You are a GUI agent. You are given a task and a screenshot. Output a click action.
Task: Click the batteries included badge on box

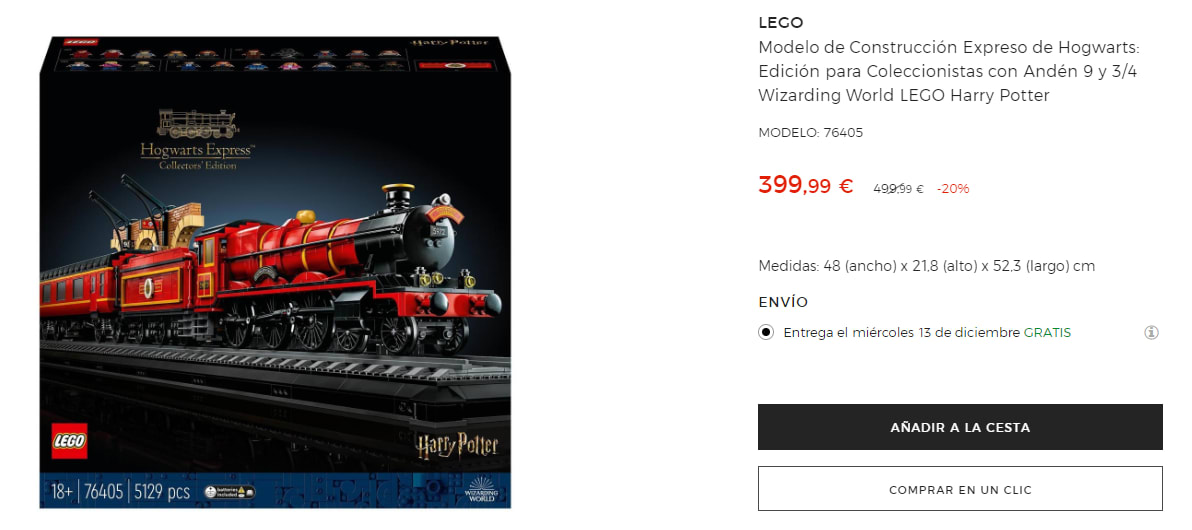pos(230,492)
